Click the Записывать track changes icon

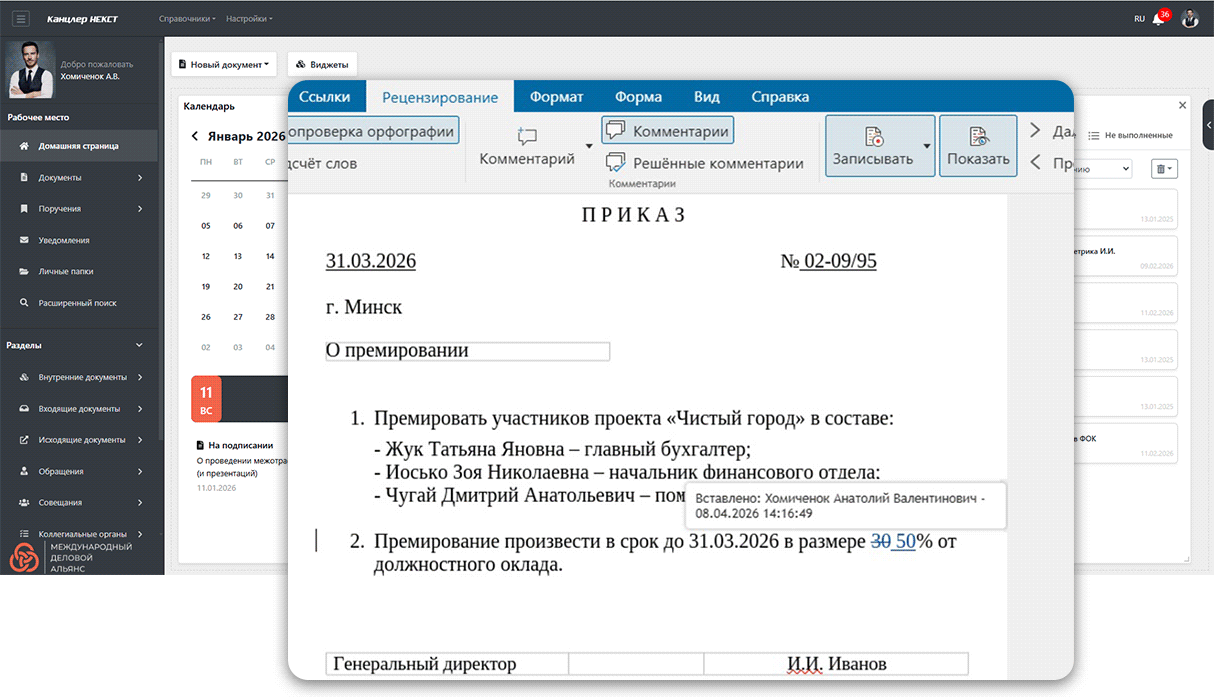[x=873, y=137]
